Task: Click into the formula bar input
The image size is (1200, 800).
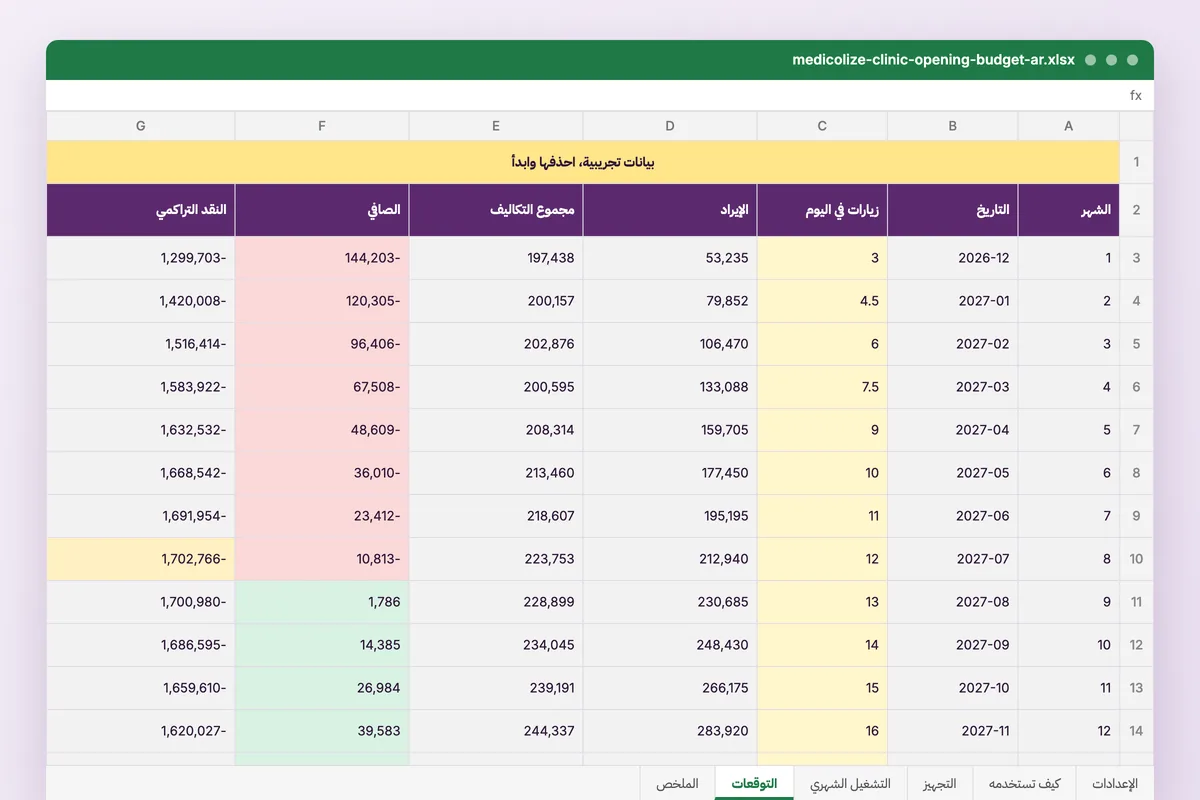Action: tap(585, 96)
